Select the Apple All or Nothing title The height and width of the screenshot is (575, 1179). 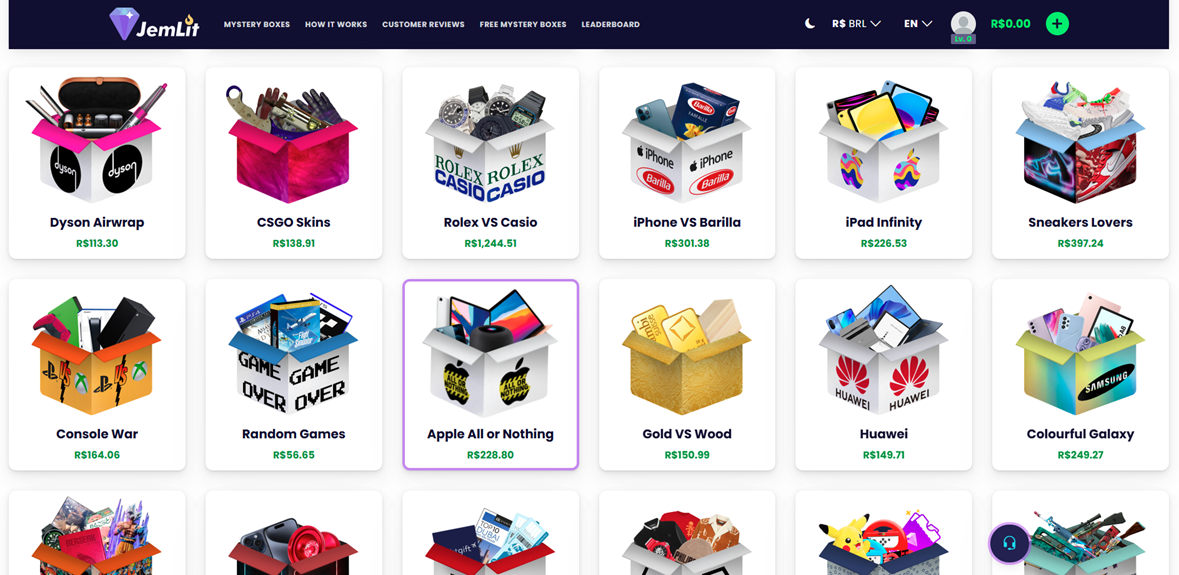490,434
